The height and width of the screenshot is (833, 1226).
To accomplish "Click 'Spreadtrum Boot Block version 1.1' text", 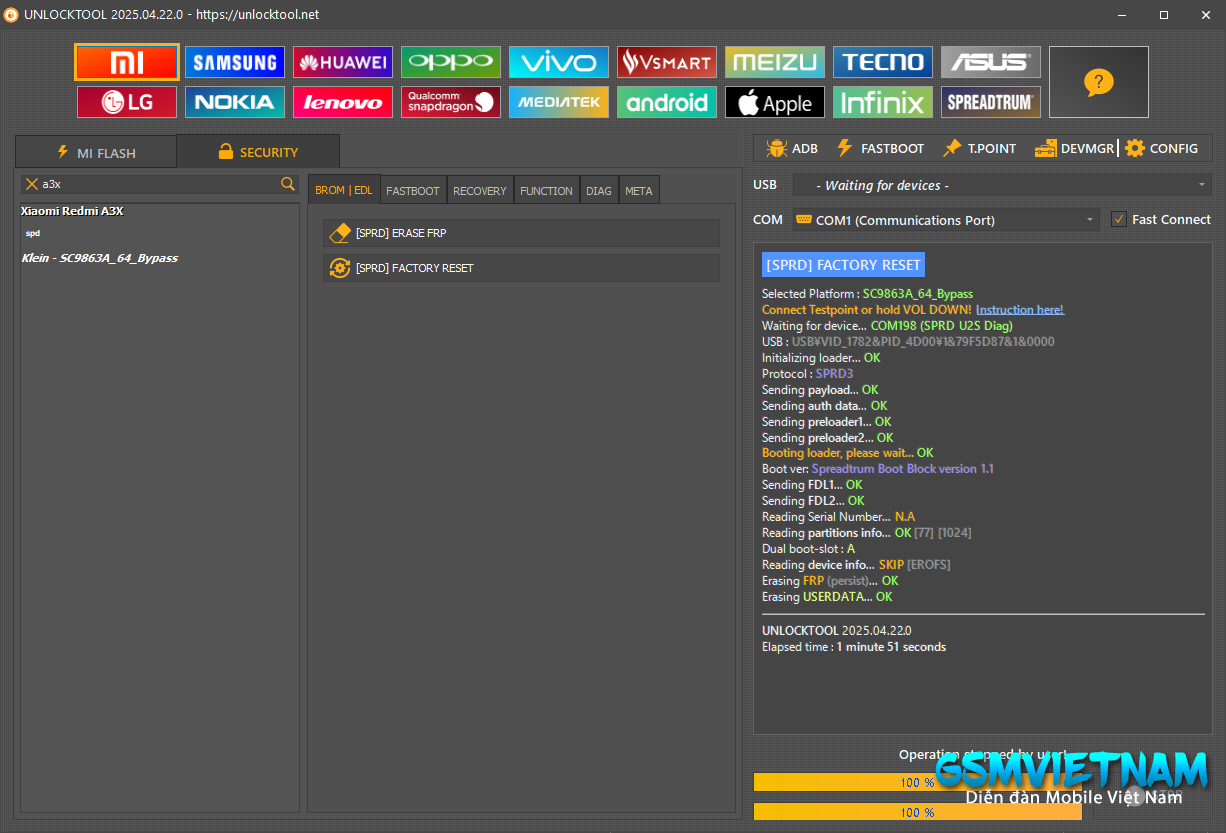I will (x=903, y=469).
